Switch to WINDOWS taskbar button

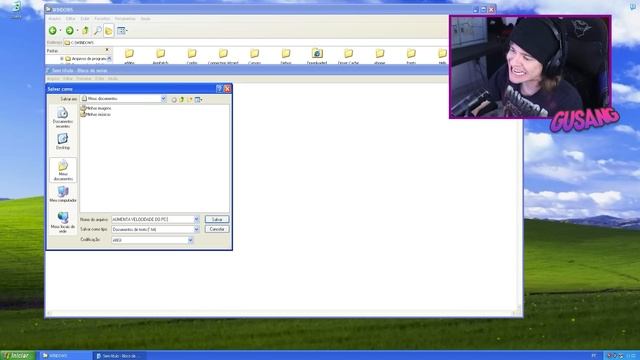tap(65, 356)
